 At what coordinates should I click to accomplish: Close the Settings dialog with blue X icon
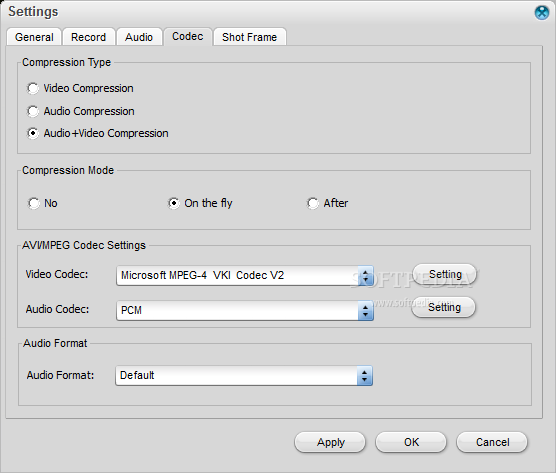[541, 13]
